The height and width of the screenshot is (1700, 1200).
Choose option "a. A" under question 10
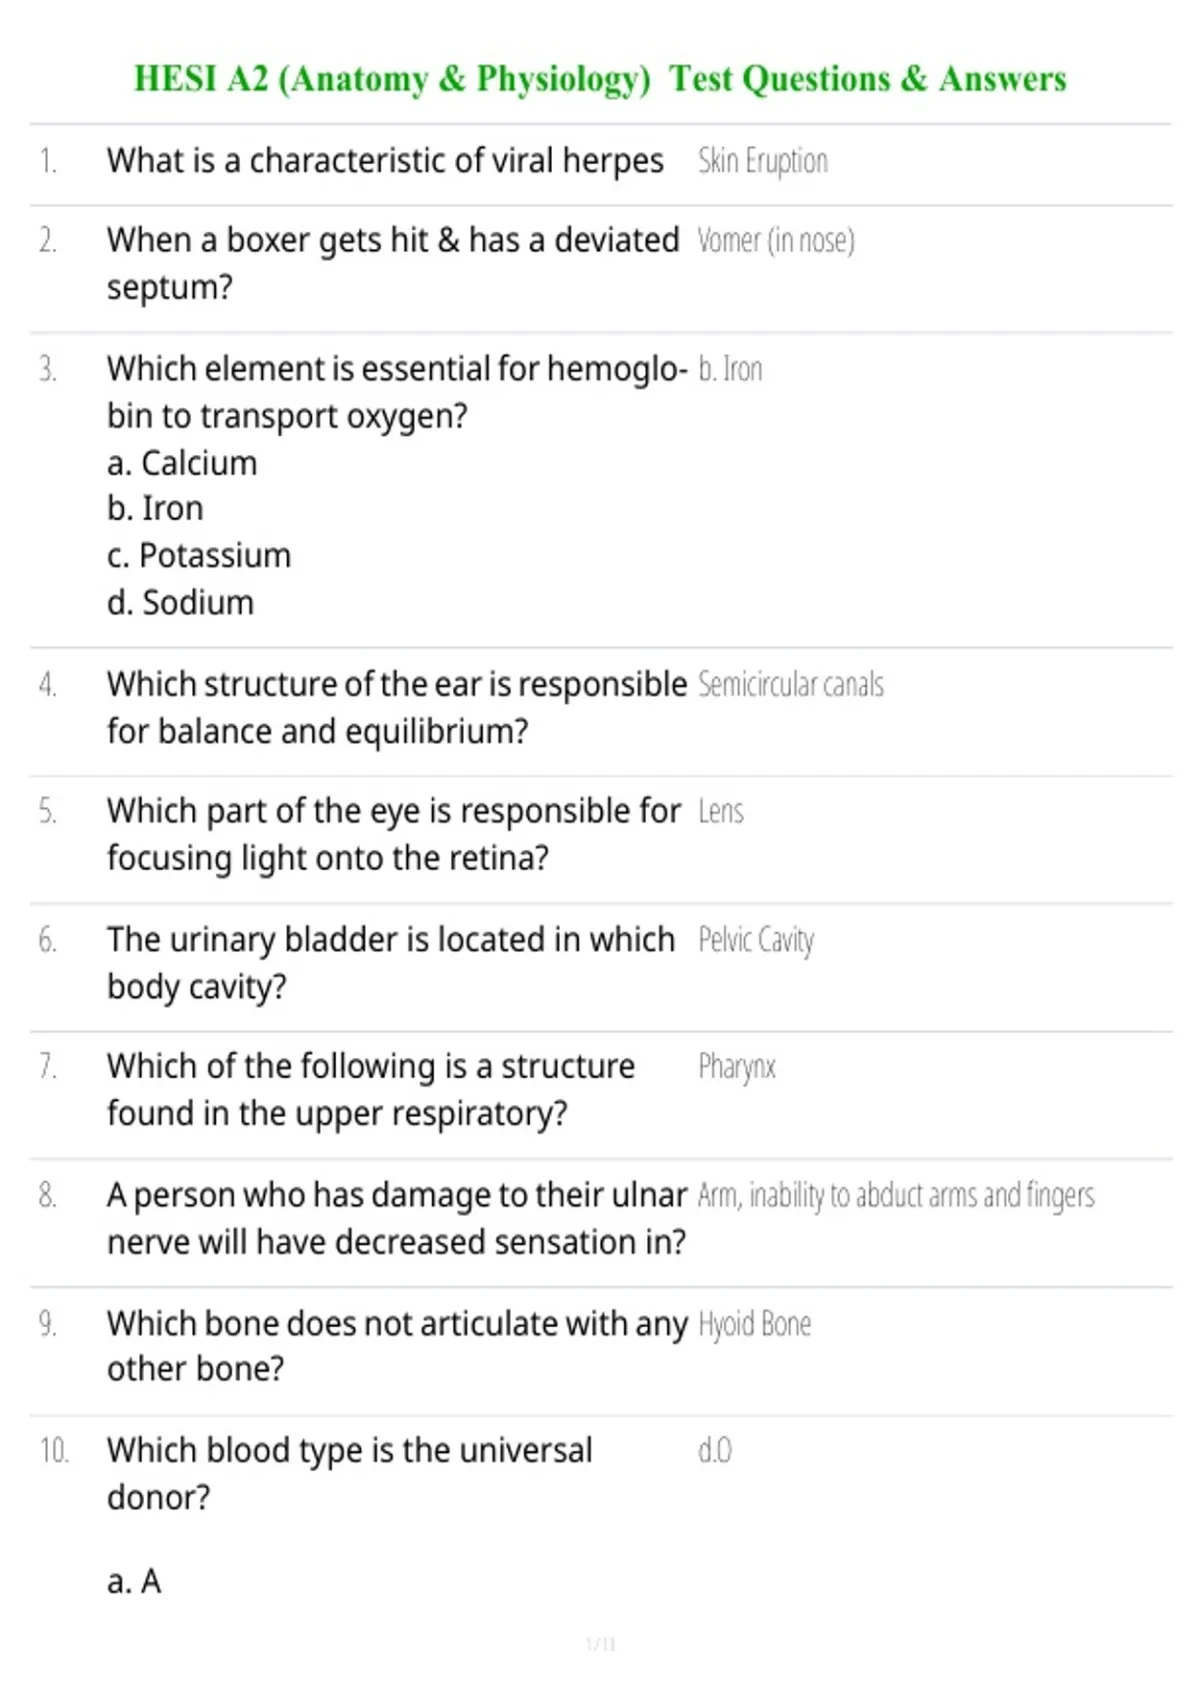point(134,1582)
